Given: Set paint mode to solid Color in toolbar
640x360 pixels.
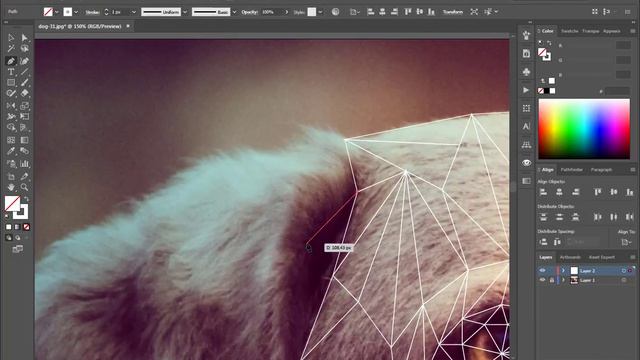Looking at the screenshot, I should (x=9, y=227).
